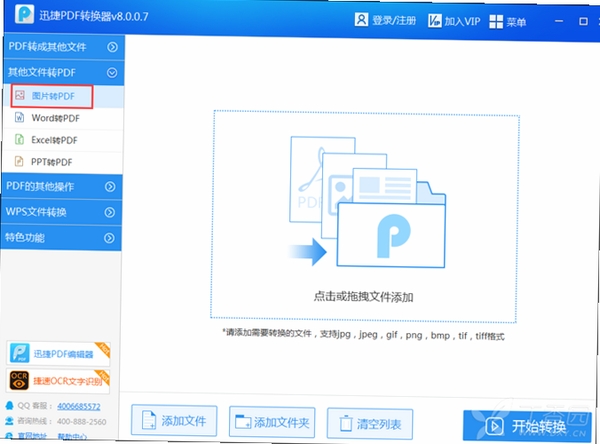
Task: Click the QQ penguin icon
Action: tap(10, 405)
